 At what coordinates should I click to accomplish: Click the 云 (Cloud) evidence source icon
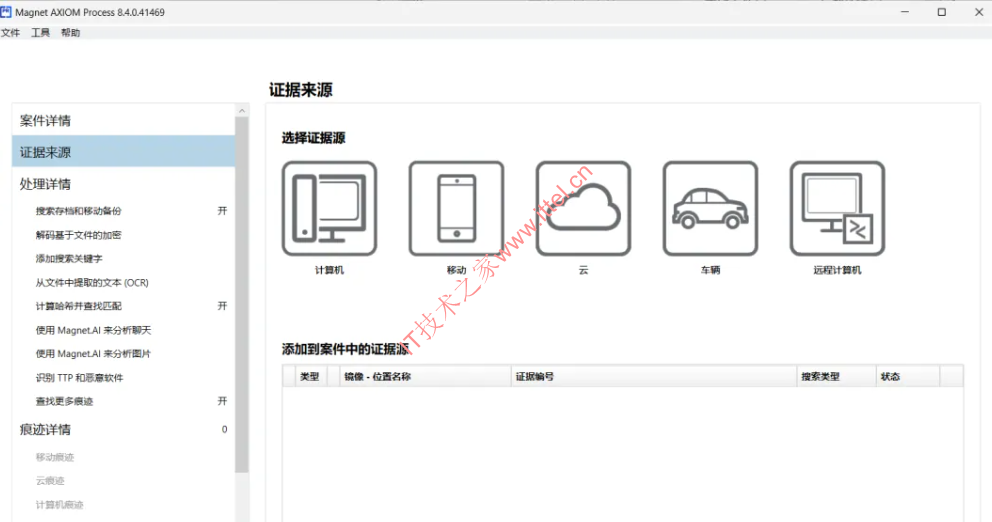[x=583, y=208]
